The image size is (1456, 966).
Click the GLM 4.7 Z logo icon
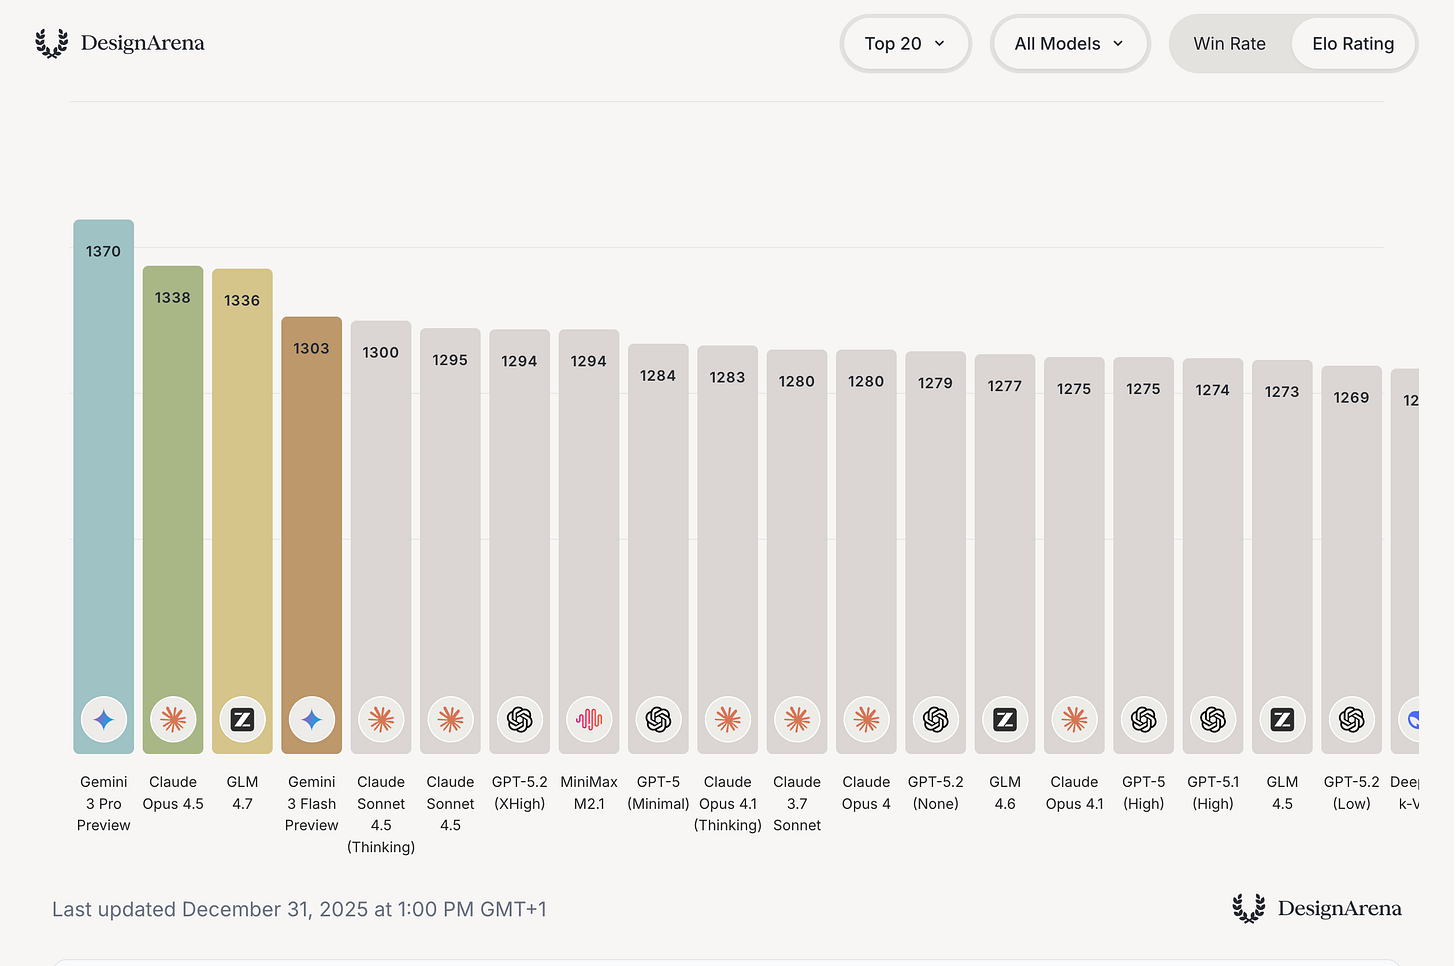pyautogui.click(x=242, y=719)
